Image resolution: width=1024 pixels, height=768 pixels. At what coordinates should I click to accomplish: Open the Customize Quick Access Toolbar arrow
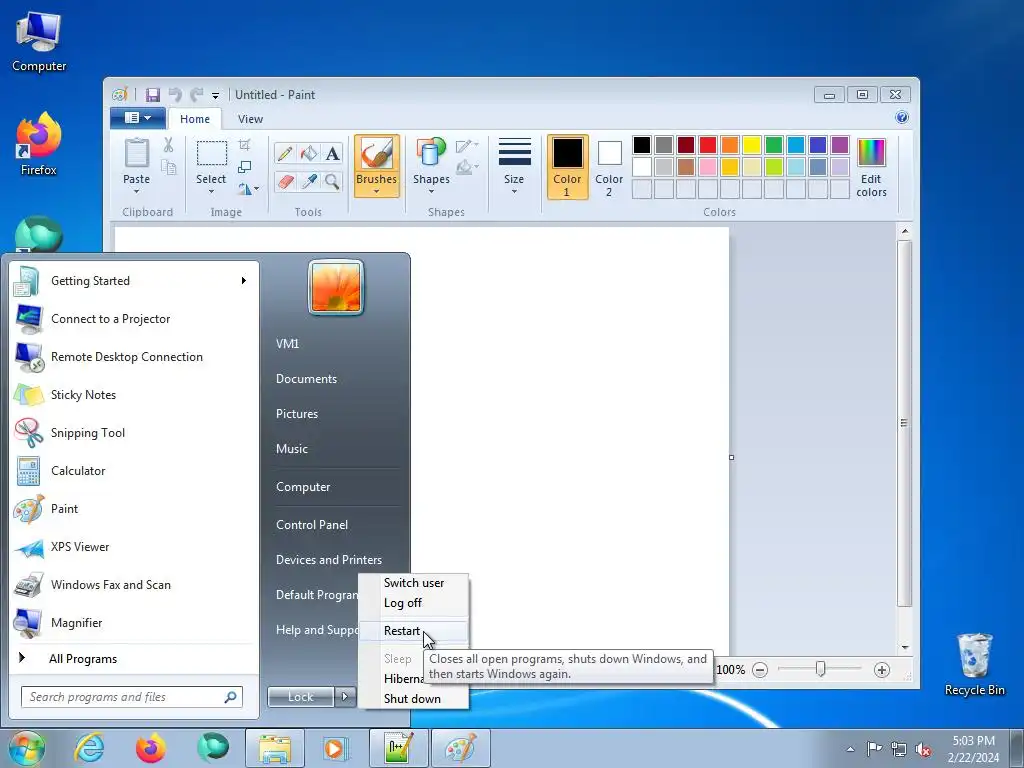(216, 96)
